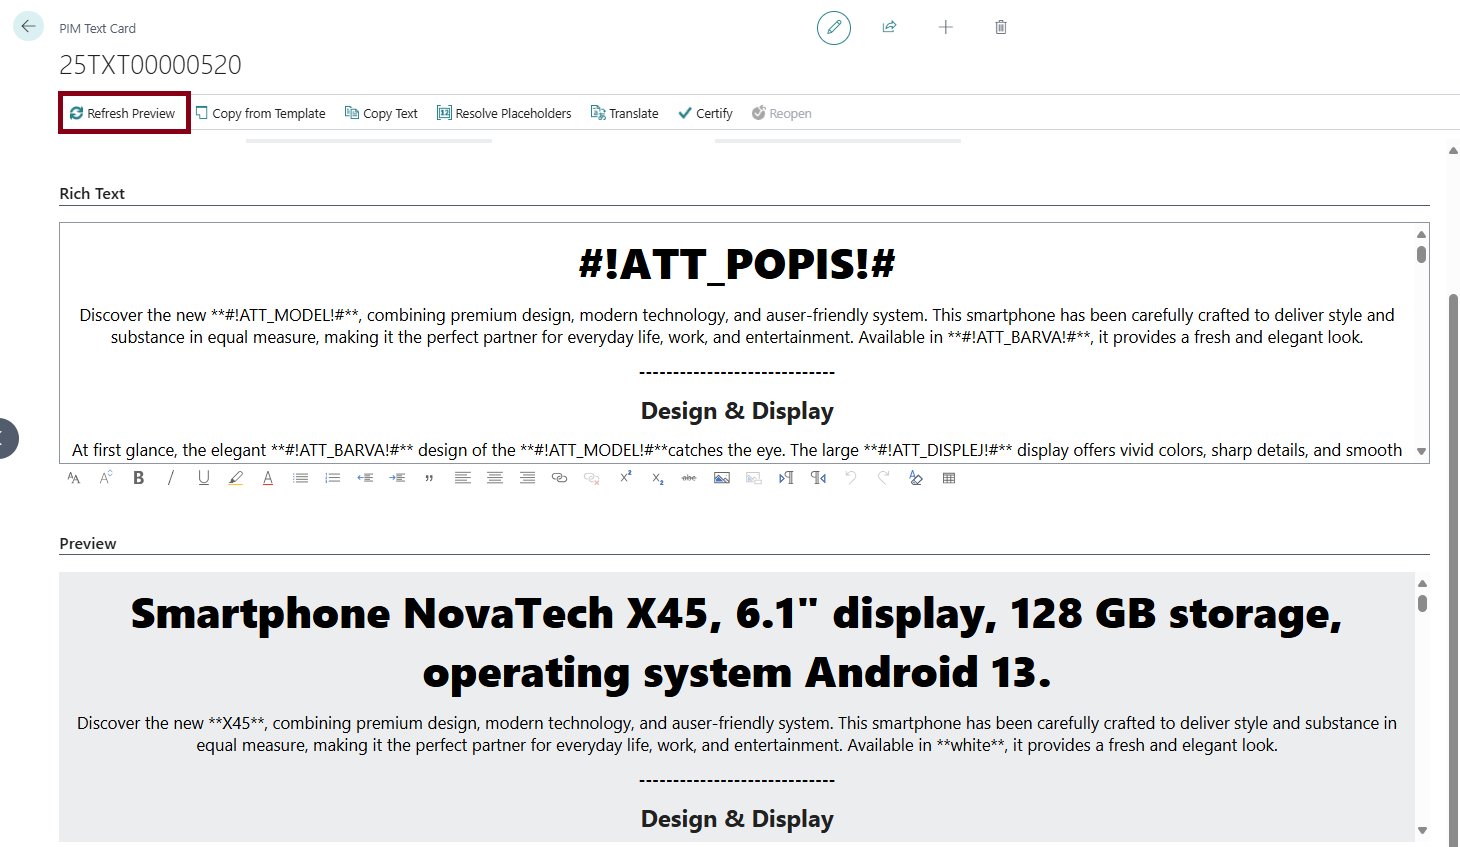This screenshot has width=1460, height=847.
Task: Undo the last edit with the undo icon
Action: [850, 477]
